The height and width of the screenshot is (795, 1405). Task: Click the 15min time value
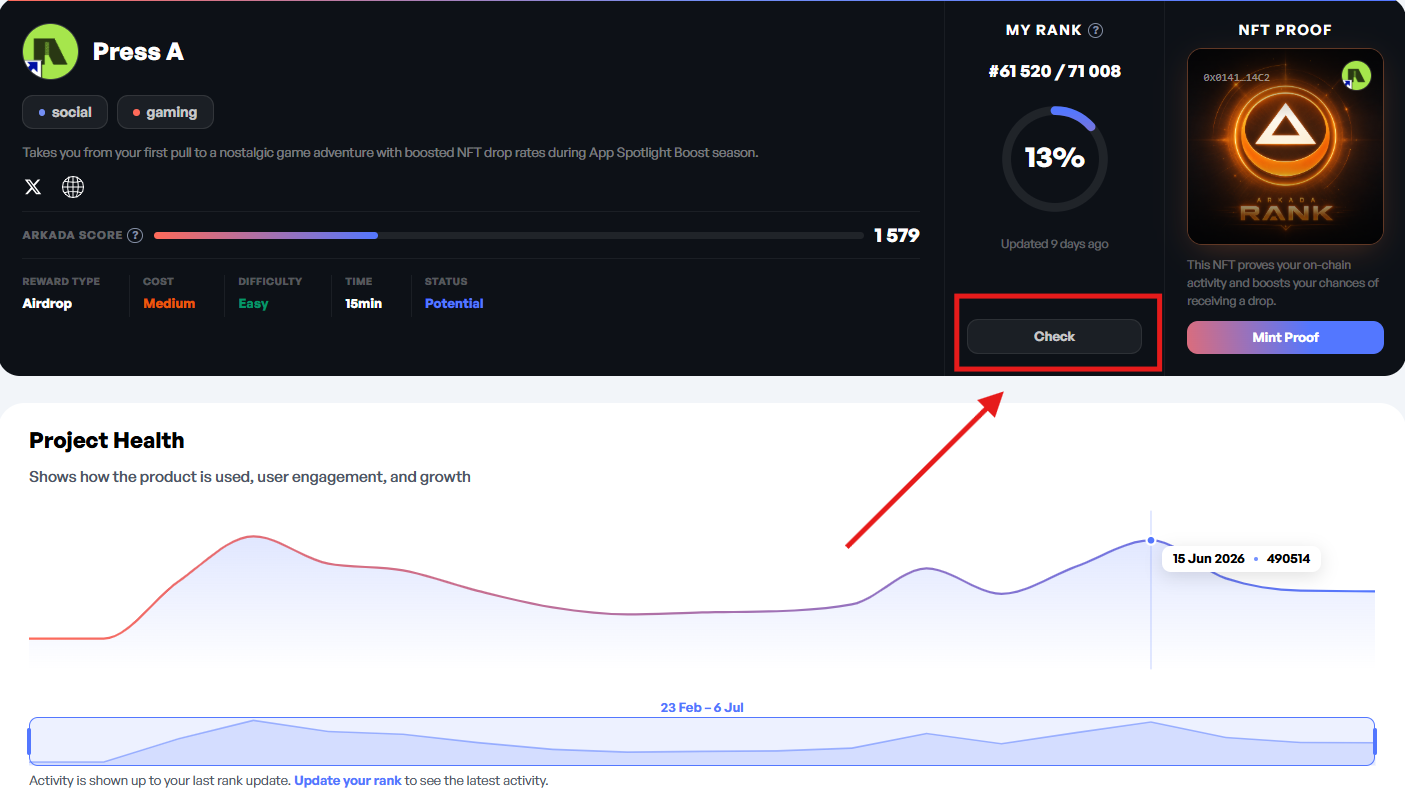[363, 303]
